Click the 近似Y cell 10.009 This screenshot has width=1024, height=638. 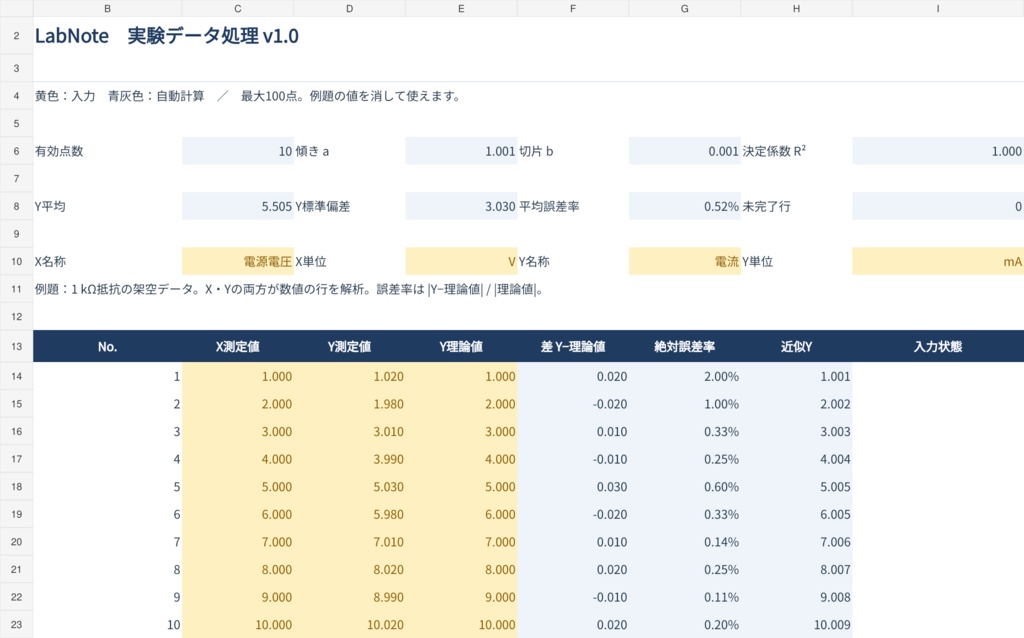(796, 624)
